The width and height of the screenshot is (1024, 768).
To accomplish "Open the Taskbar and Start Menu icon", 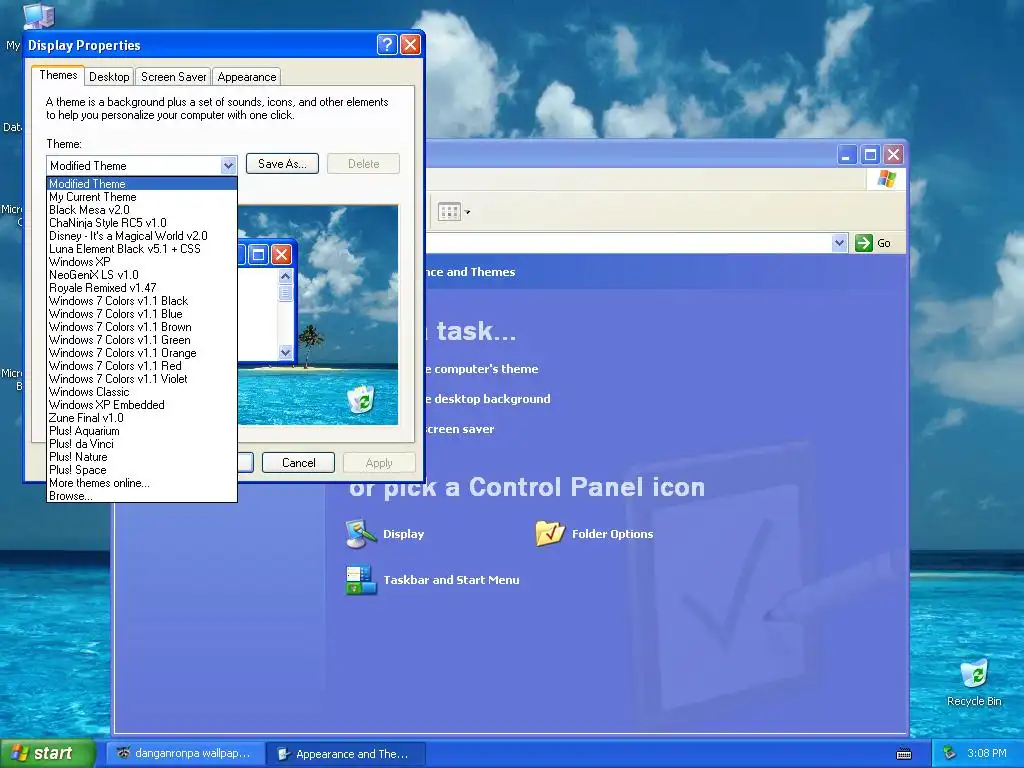I will coord(360,579).
